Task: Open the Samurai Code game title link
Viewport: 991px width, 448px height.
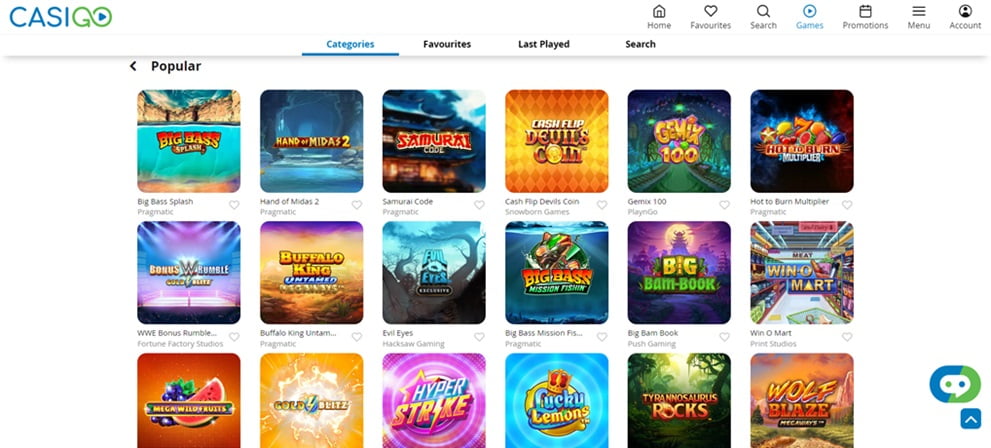Action: [408, 202]
